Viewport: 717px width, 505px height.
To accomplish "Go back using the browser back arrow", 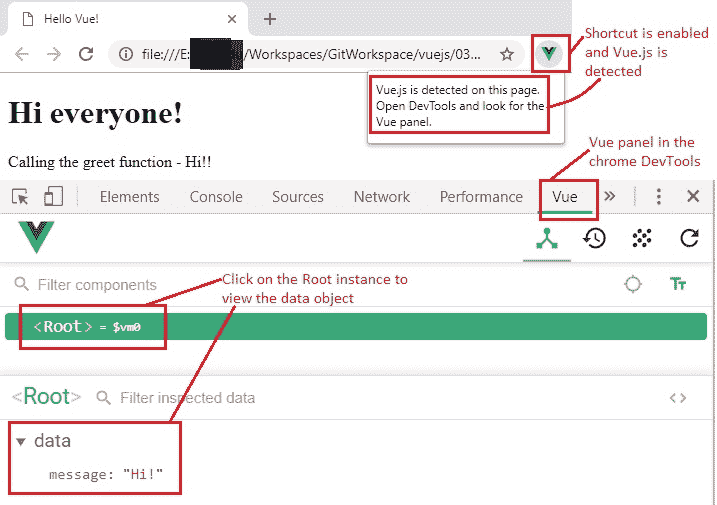I will (x=21, y=54).
